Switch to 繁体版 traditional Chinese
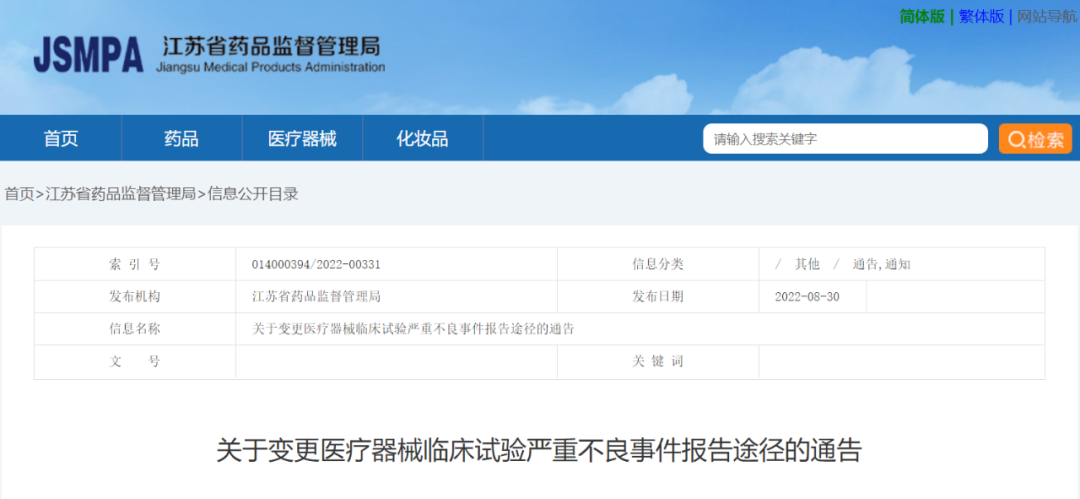This screenshot has height=499, width=1080. click(x=982, y=17)
